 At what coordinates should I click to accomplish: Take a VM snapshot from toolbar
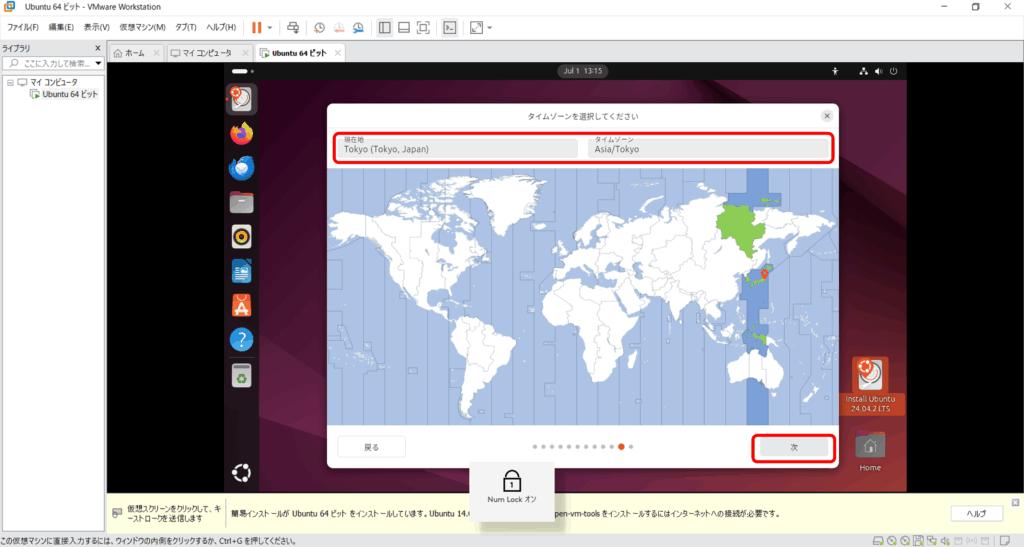click(319, 27)
